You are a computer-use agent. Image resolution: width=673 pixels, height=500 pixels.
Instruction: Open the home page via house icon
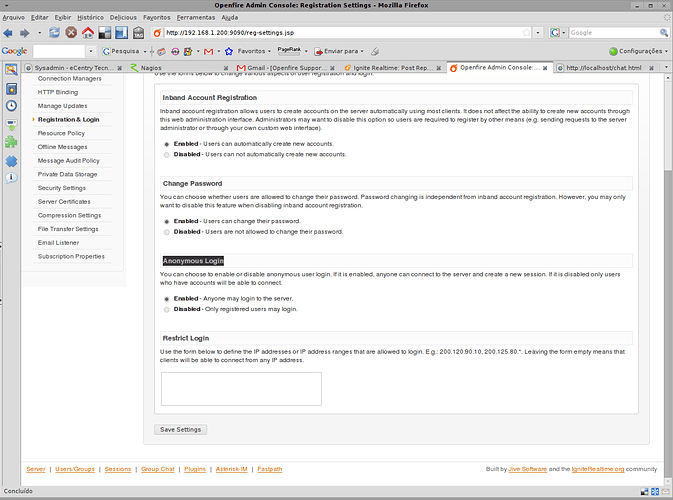click(x=88, y=33)
